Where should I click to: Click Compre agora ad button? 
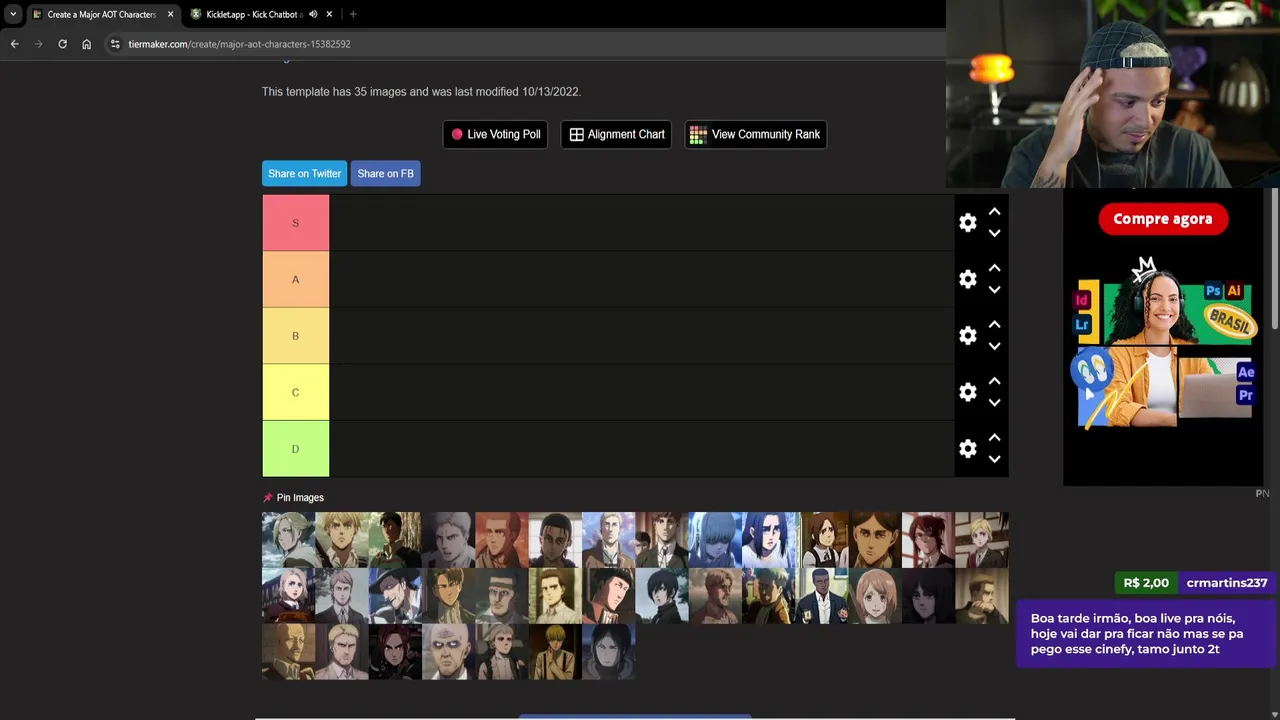1162,219
